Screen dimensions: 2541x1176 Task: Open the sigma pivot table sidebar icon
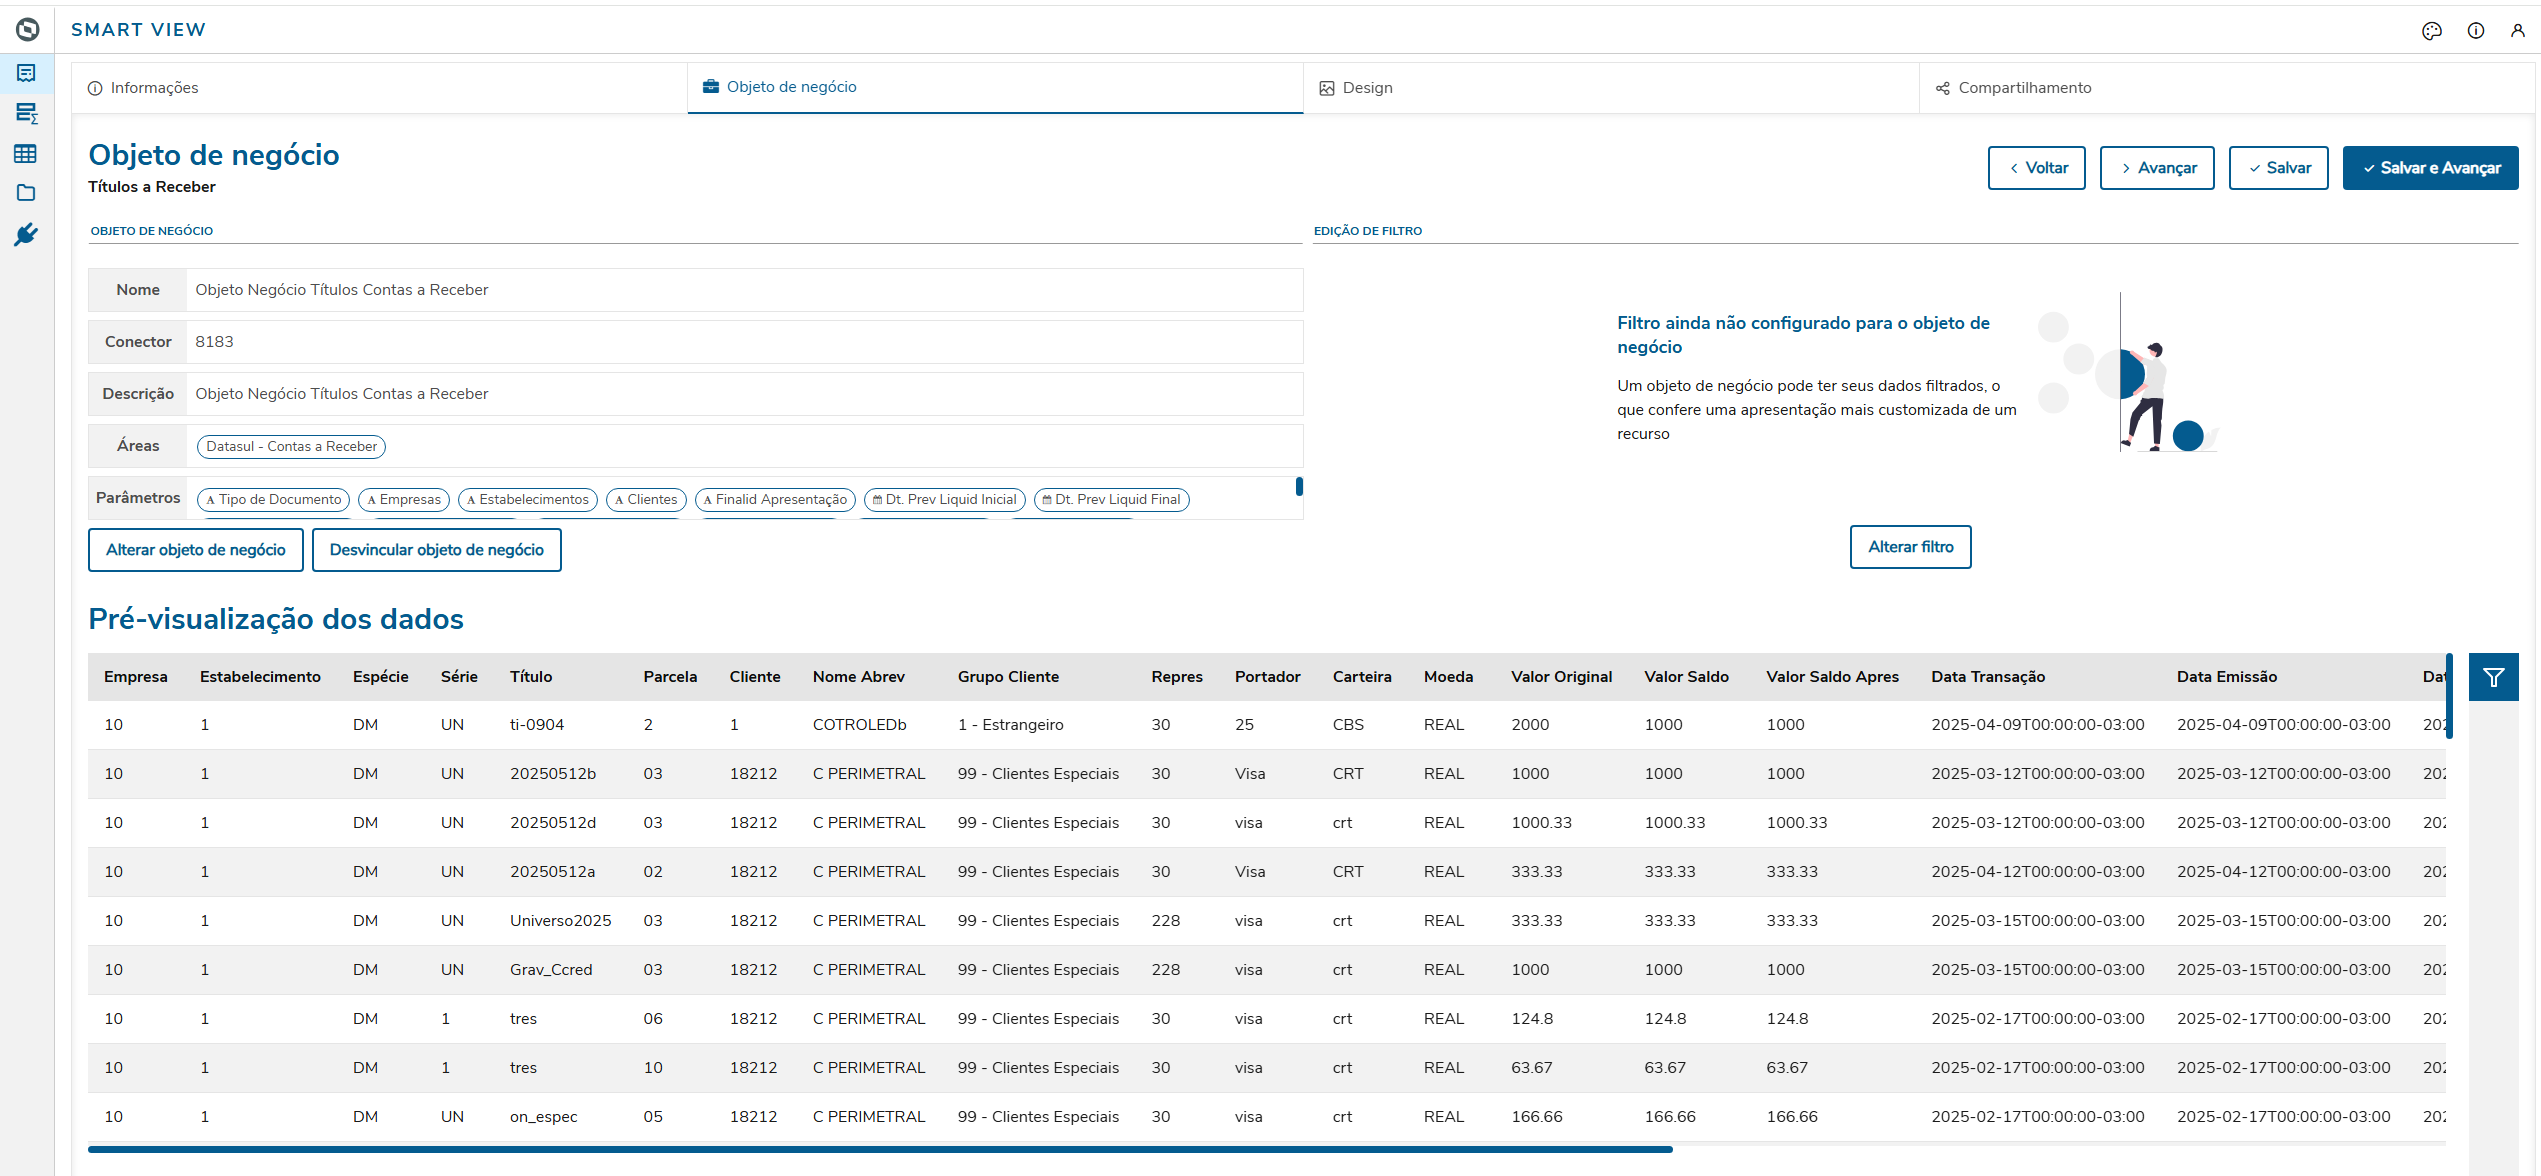pyautogui.click(x=26, y=113)
